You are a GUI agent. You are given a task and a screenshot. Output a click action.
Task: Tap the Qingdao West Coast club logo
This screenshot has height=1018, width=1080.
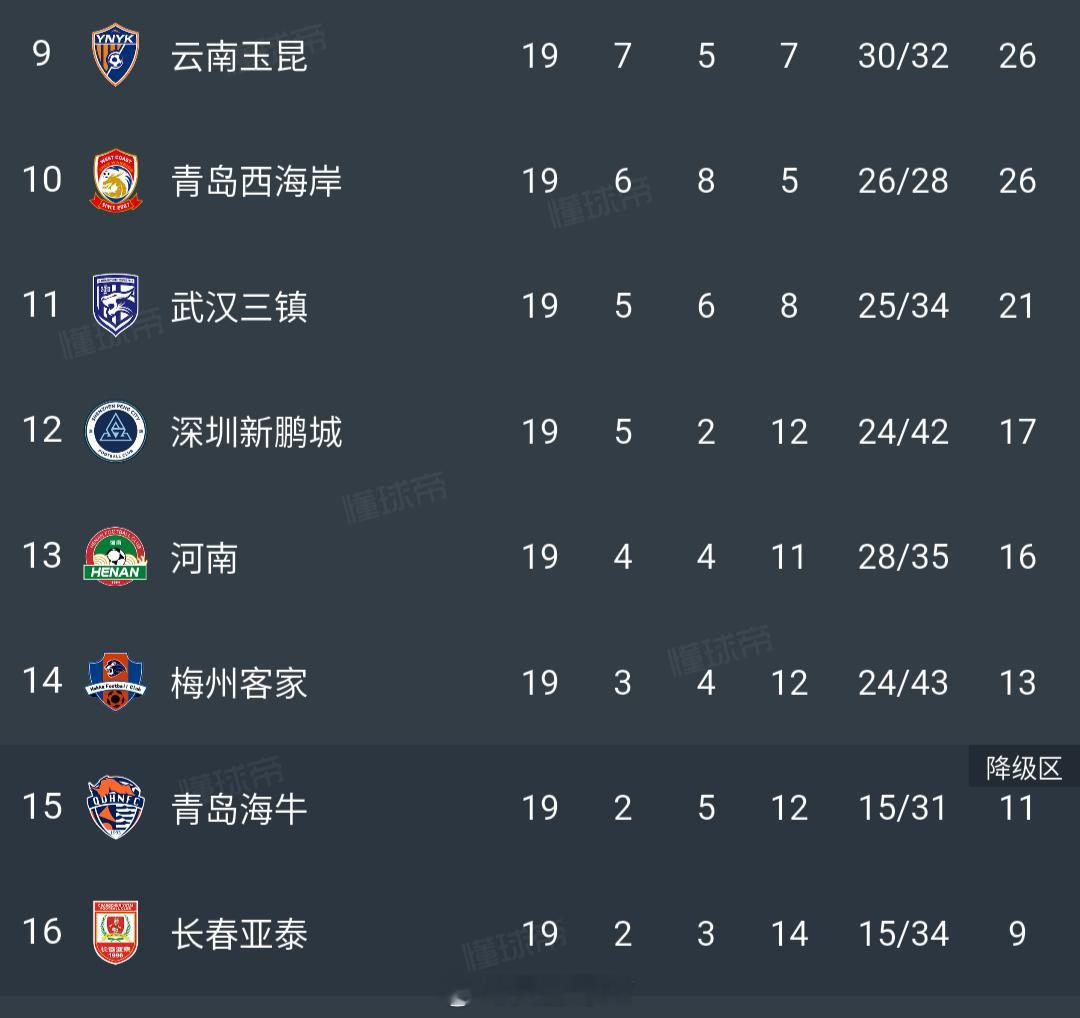pyautogui.click(x=116, y=180)
